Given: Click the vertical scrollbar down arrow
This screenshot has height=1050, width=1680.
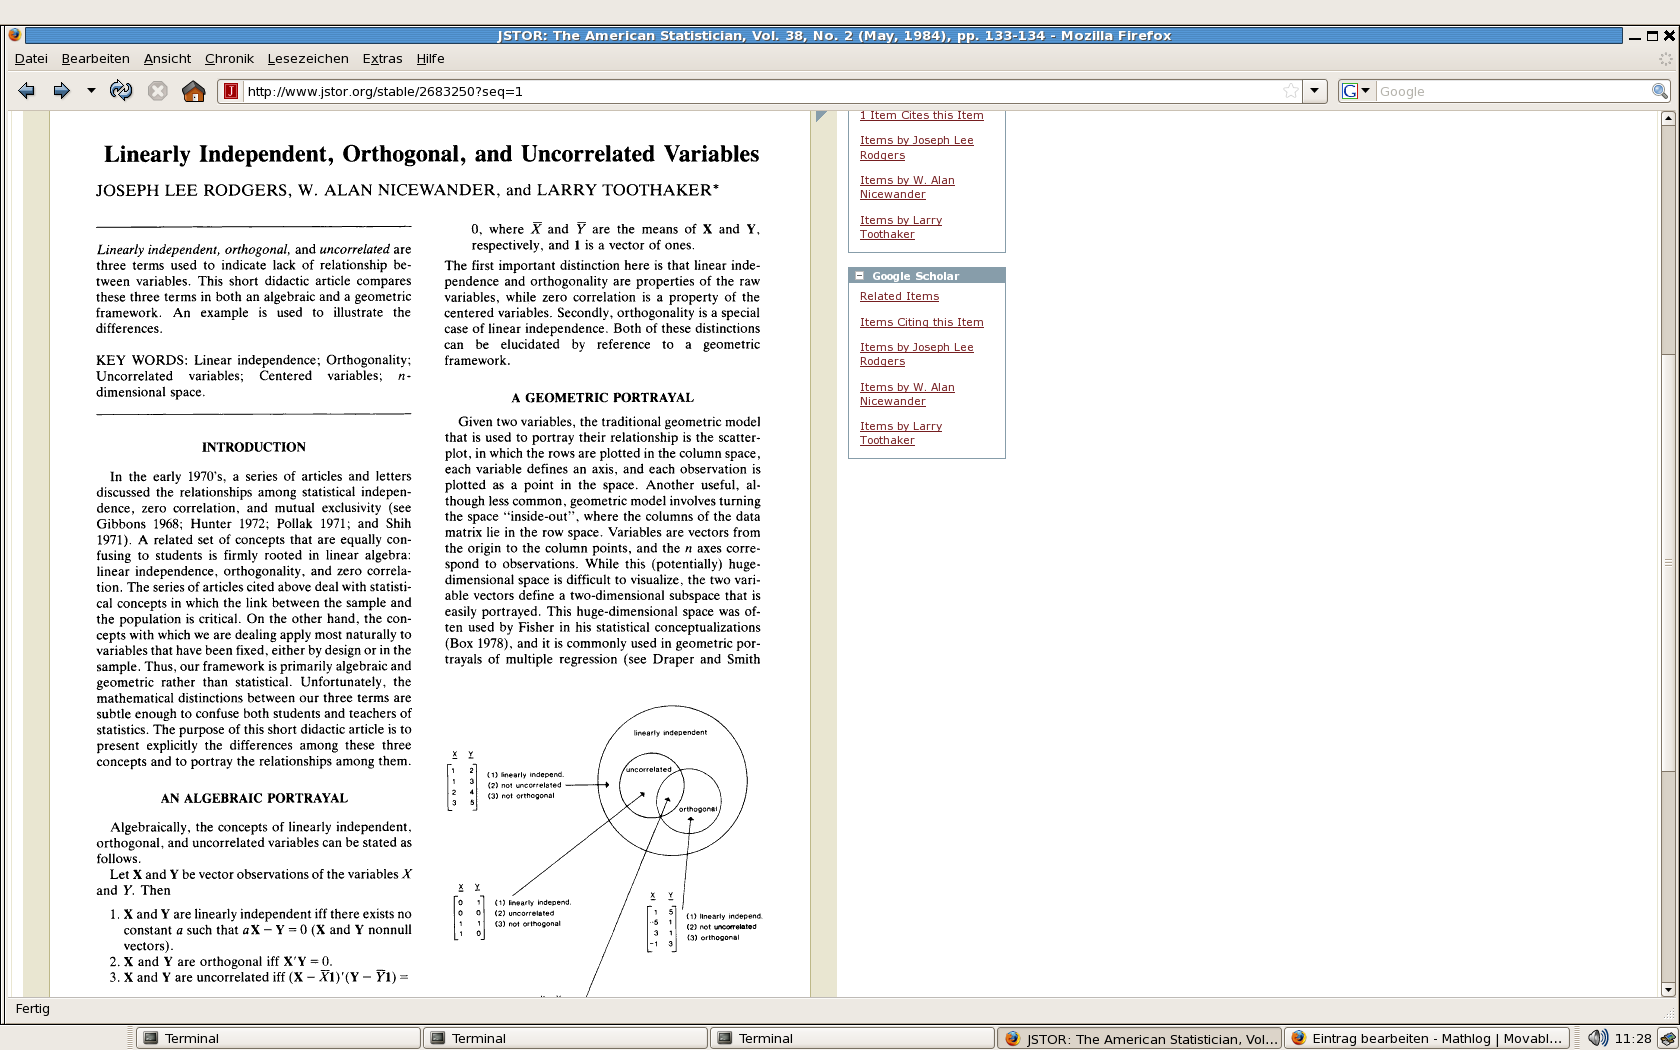Looking at the screenshot, I should click(1667, 989).
